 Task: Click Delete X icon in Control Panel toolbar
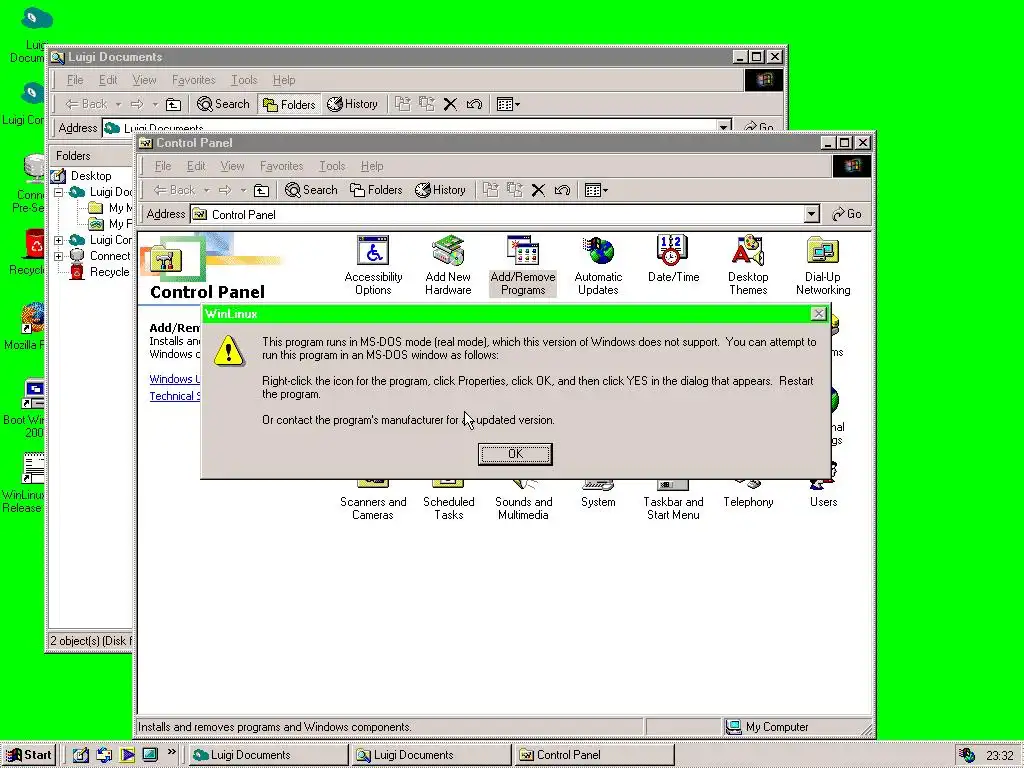(x=538, y=190)
